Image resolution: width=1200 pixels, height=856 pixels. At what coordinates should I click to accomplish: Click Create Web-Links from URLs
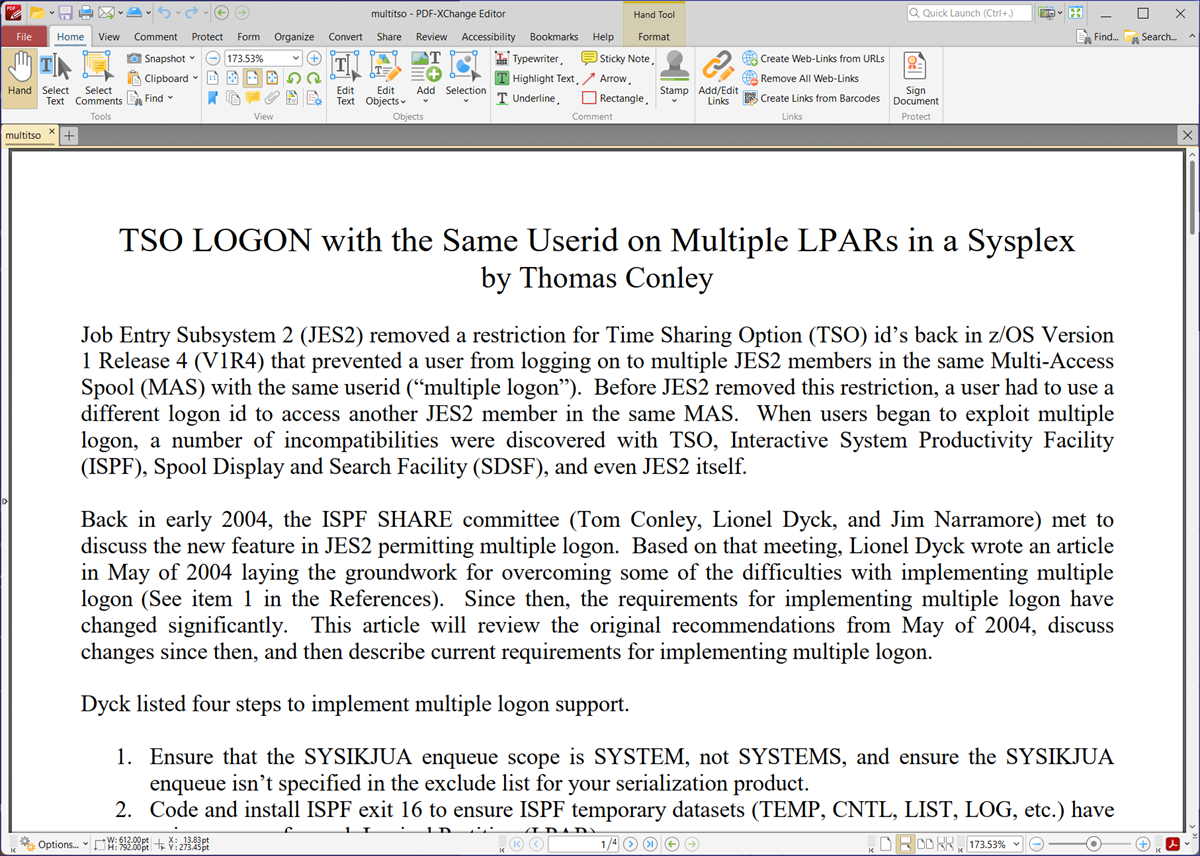click(814, 59)
